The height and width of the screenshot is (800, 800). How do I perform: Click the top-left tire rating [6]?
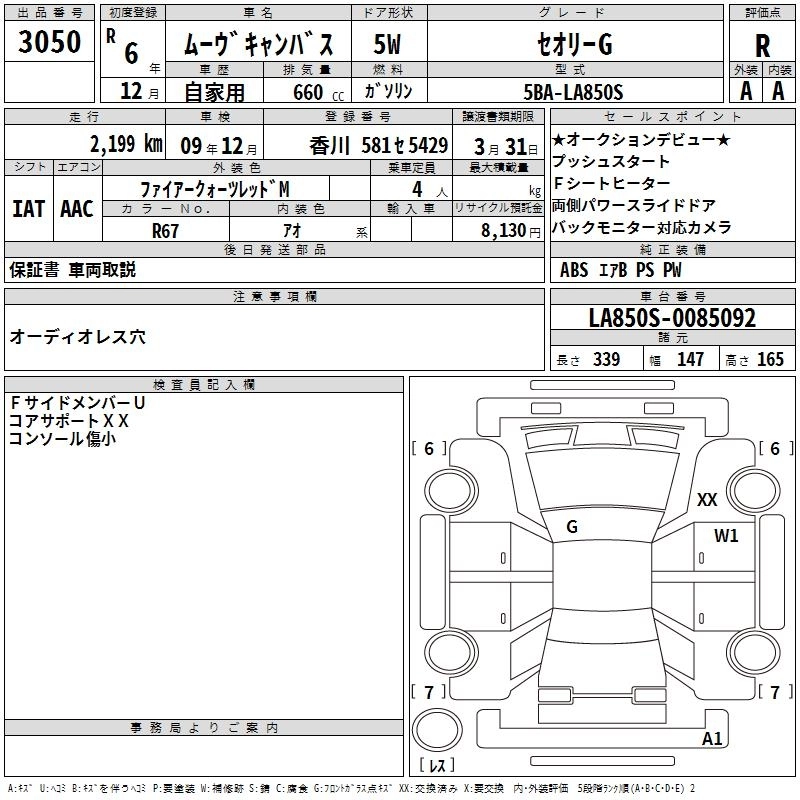tap(429, 449)
